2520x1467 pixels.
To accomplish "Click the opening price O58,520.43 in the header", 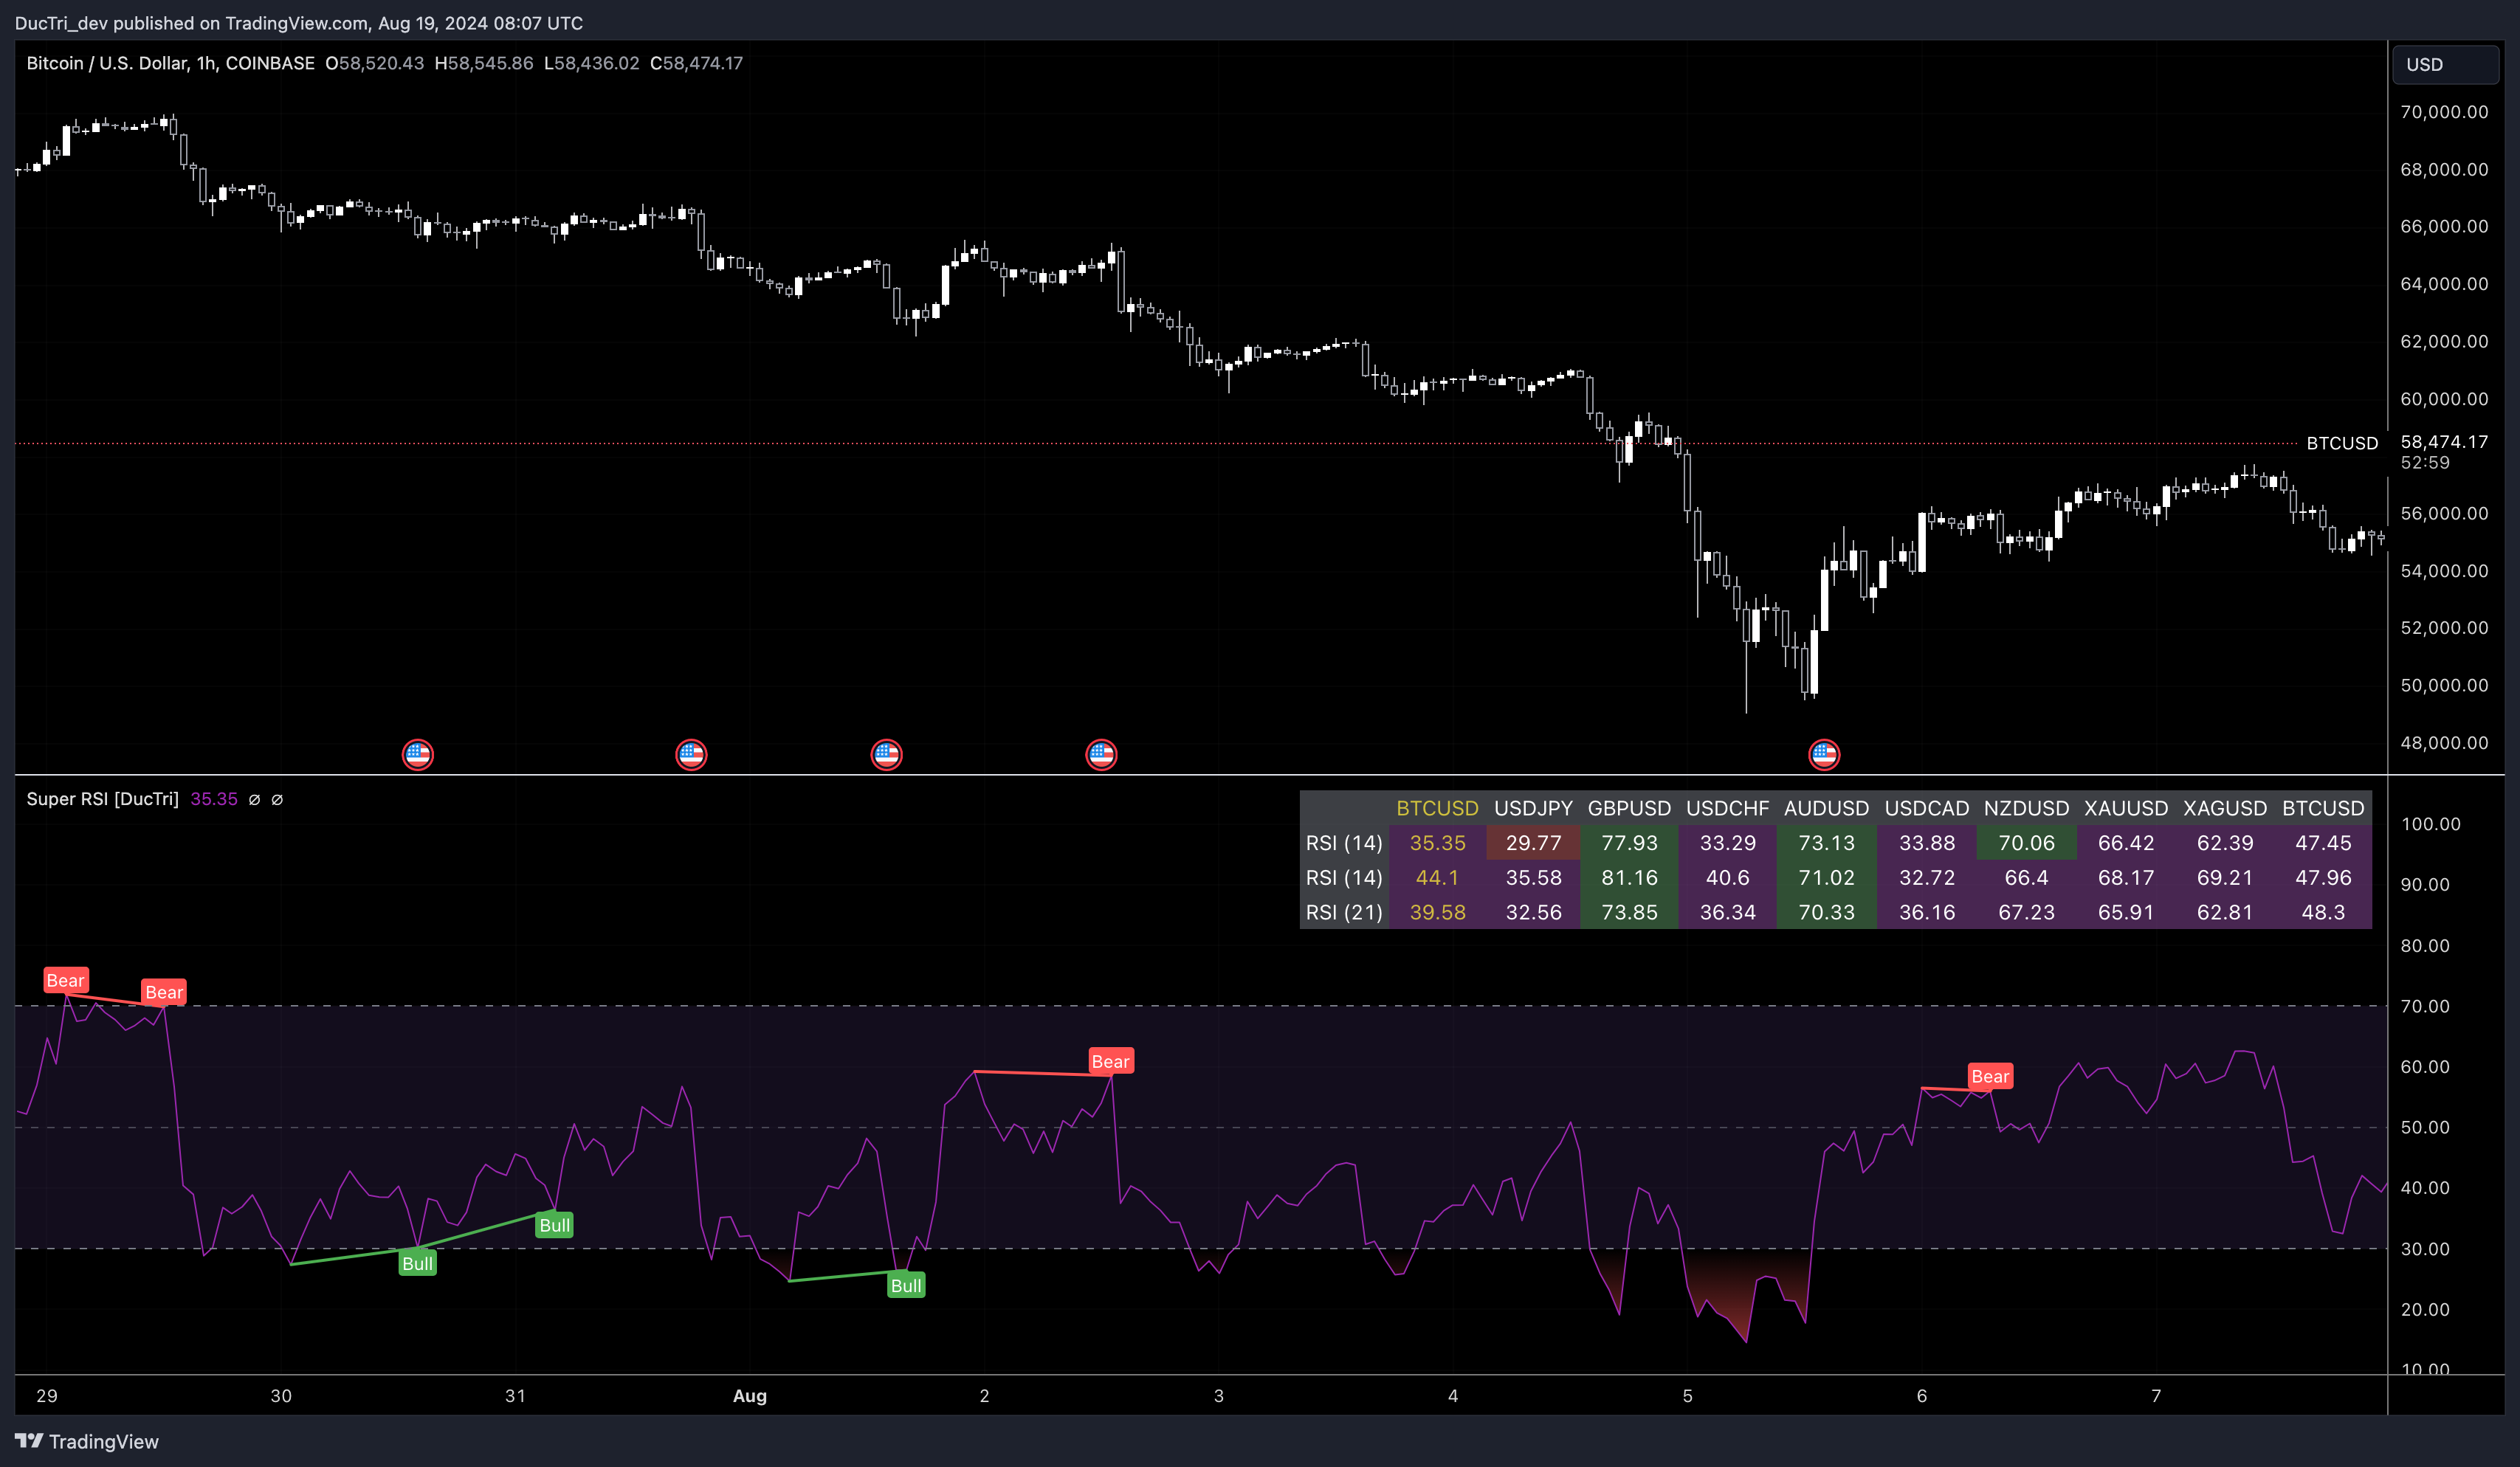I will [374, 63].
